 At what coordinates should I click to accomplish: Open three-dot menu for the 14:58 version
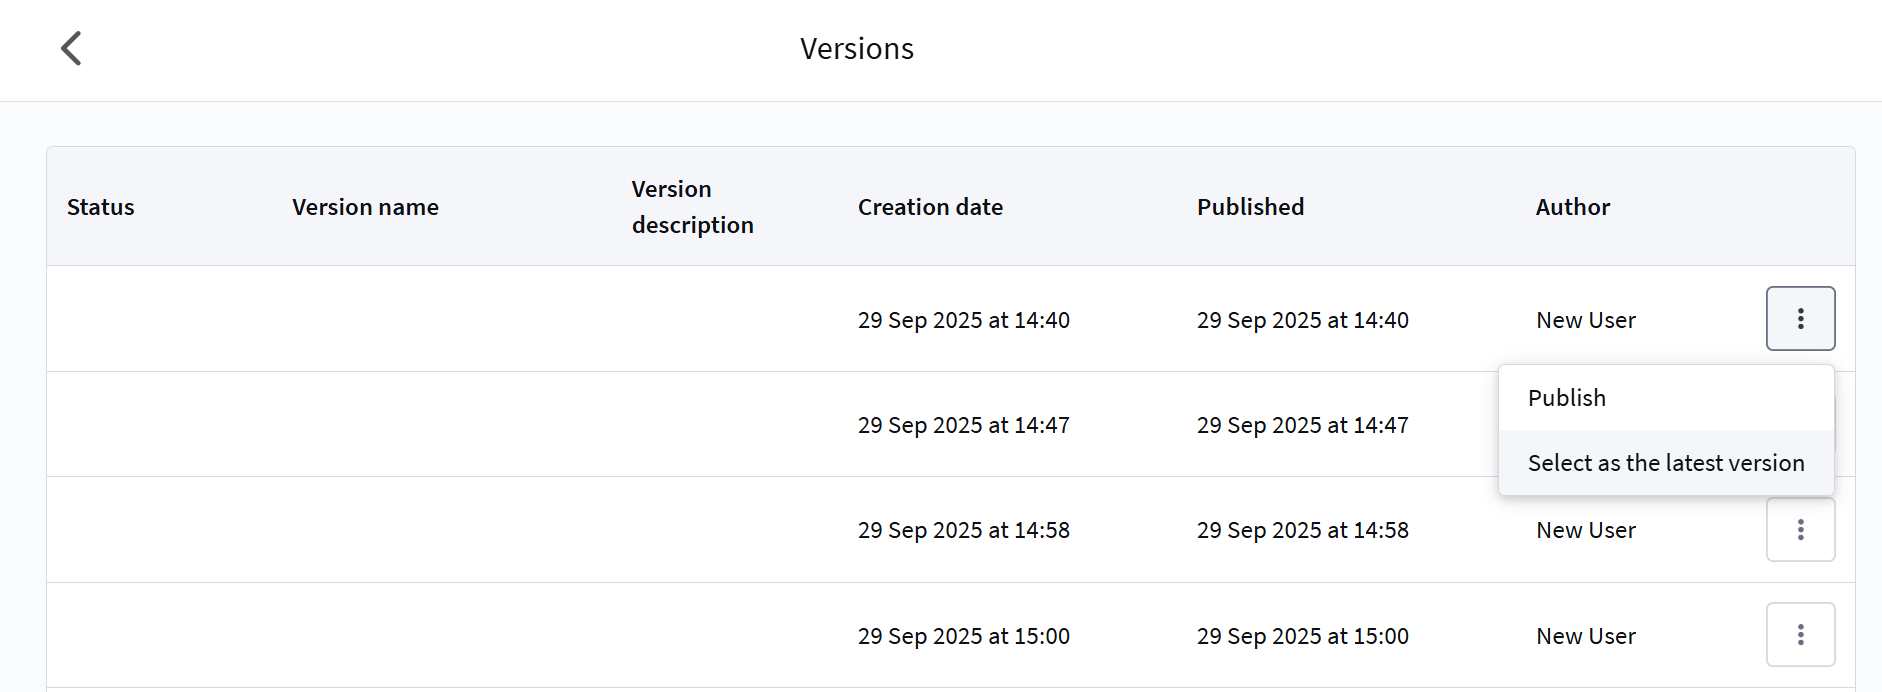pos(1800,530)
